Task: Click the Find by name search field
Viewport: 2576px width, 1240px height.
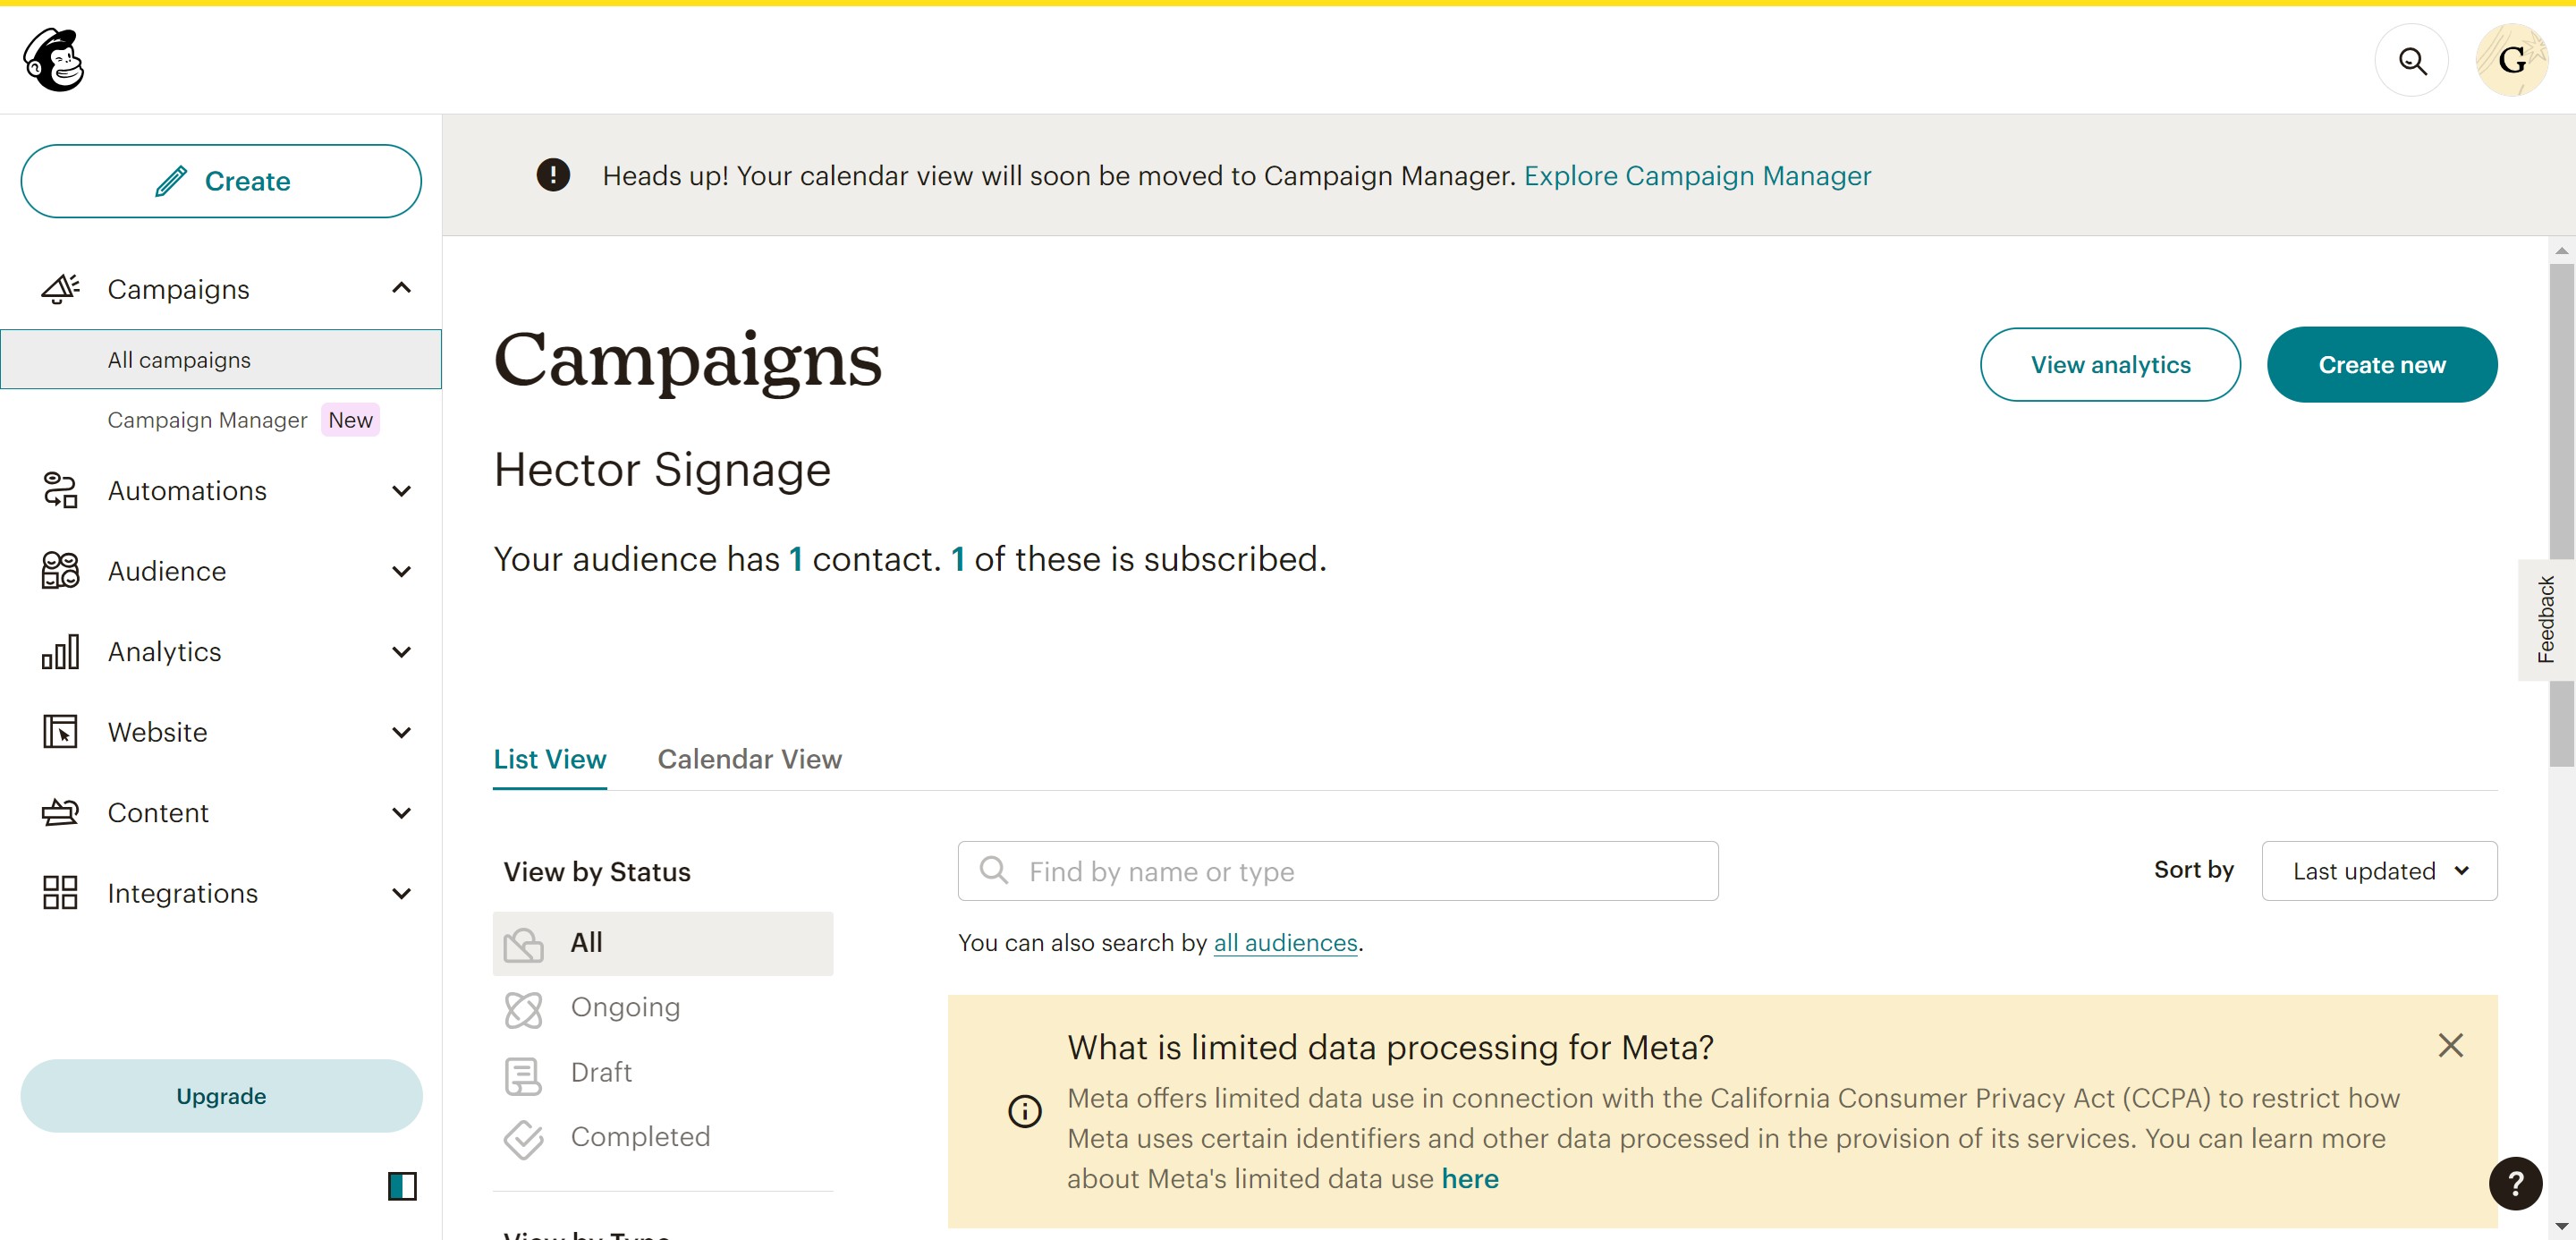Action: (1337, 871)
